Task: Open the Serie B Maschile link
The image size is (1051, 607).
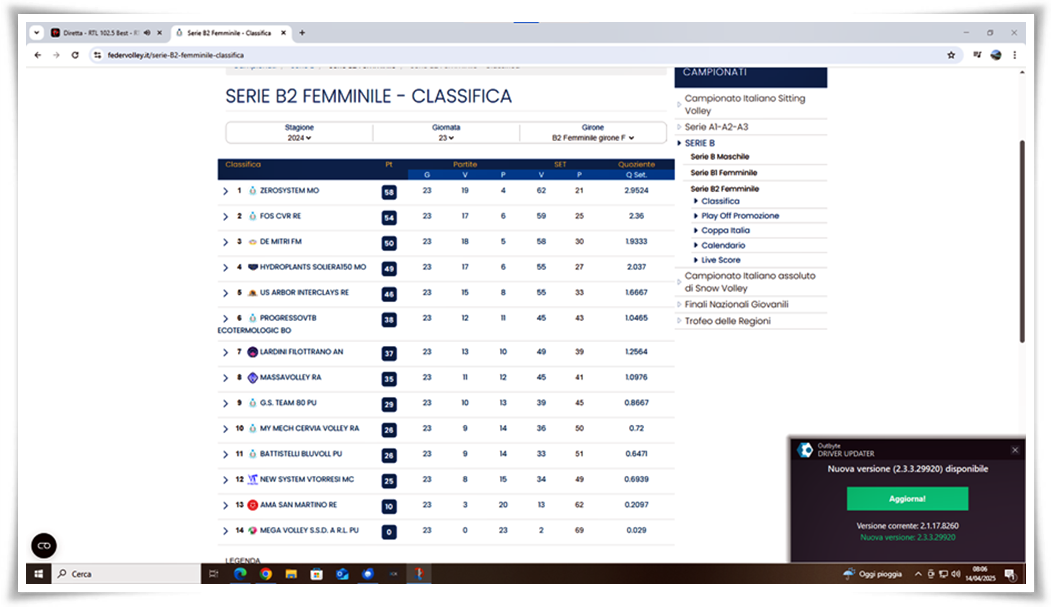Action: pyautogui.click(x=720, y=156)
